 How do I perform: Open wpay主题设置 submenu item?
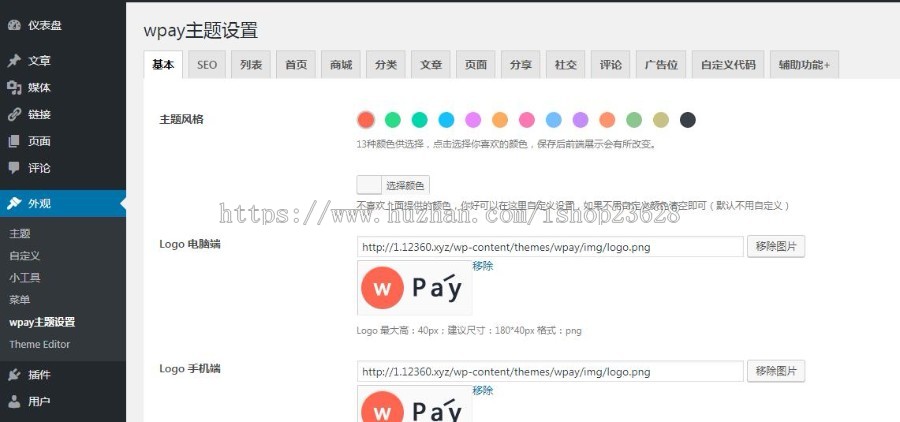(x=42, y=322)
